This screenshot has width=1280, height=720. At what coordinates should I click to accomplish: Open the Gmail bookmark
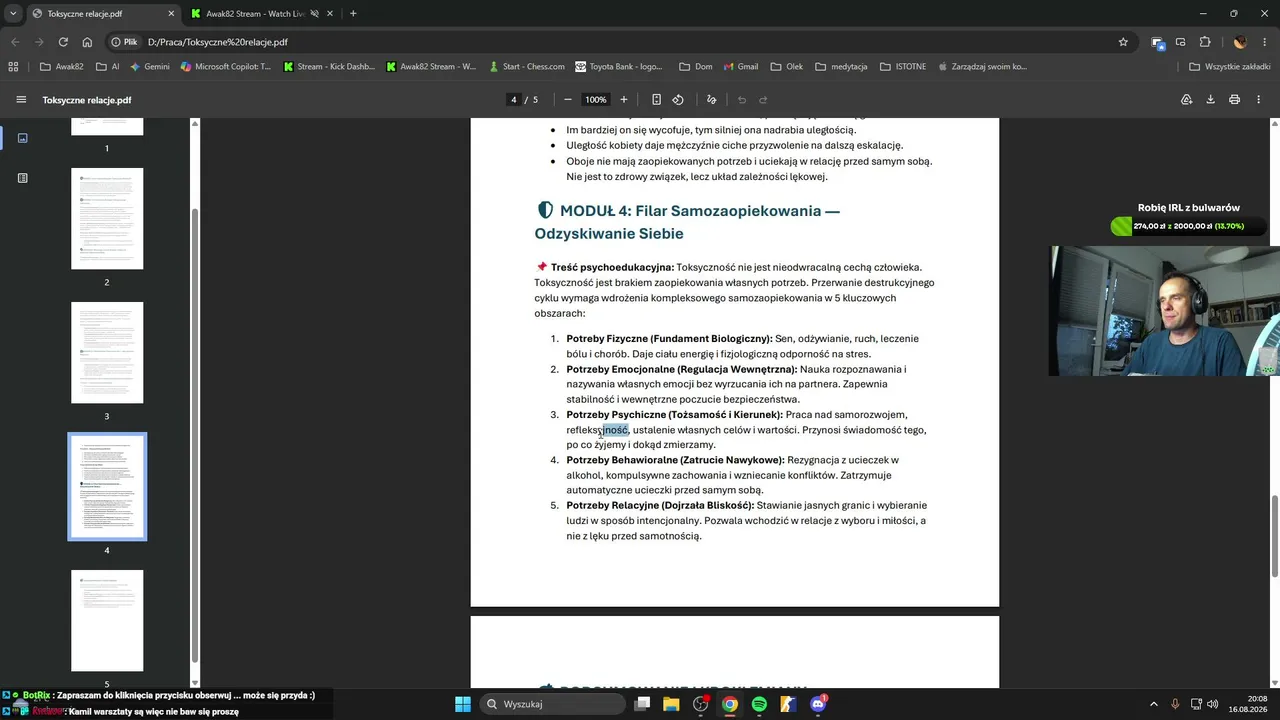pos(740,67)
